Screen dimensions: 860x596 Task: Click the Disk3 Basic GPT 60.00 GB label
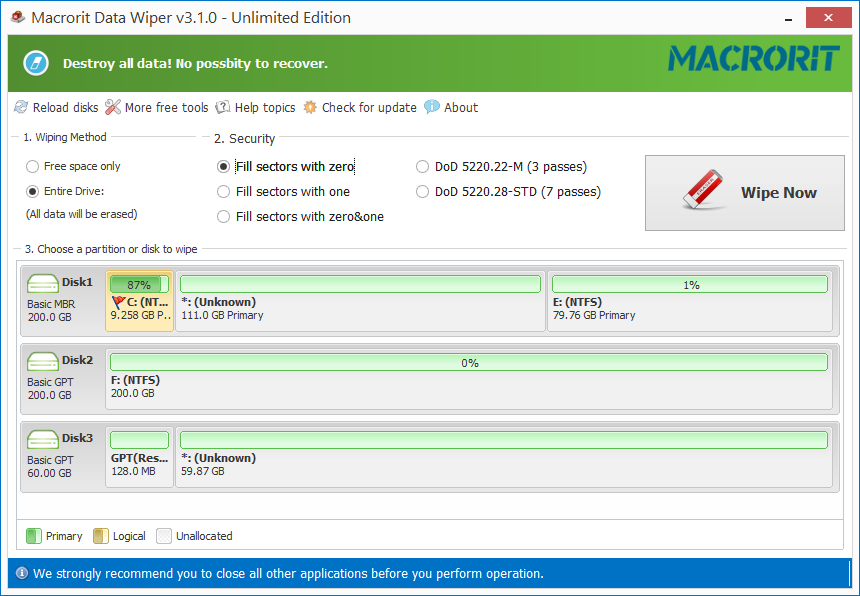(x=60, y=455)
